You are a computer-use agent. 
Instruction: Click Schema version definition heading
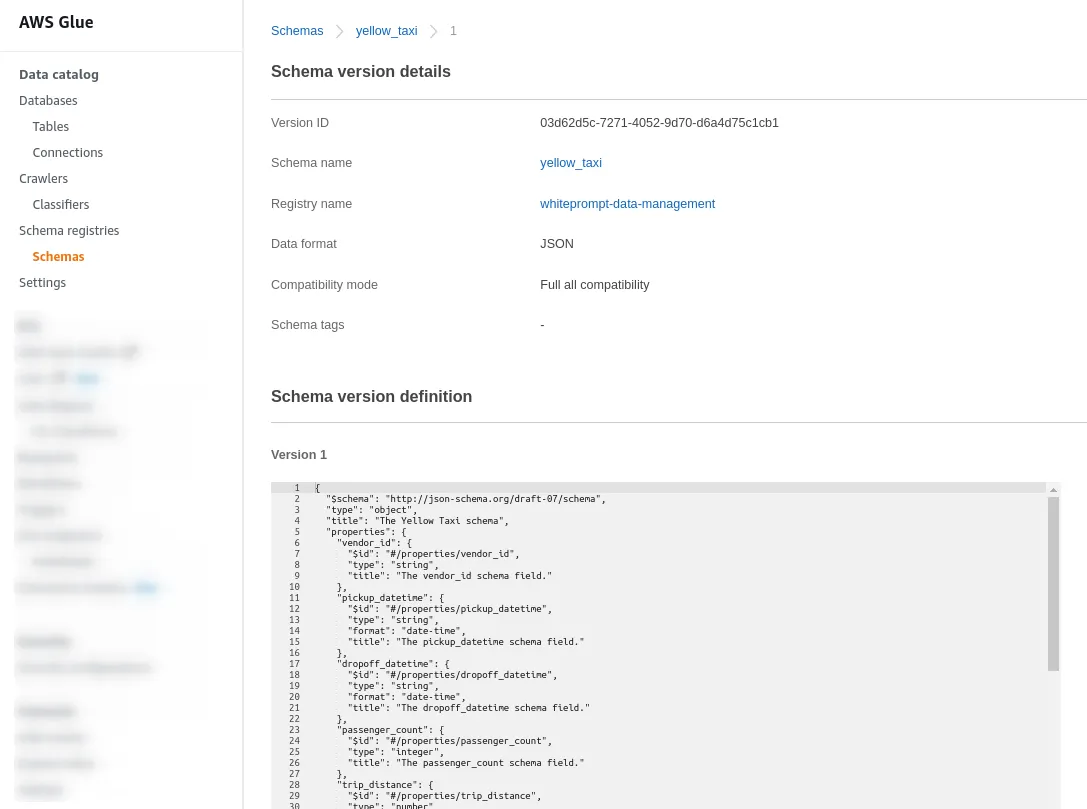[x=371, y=397]
